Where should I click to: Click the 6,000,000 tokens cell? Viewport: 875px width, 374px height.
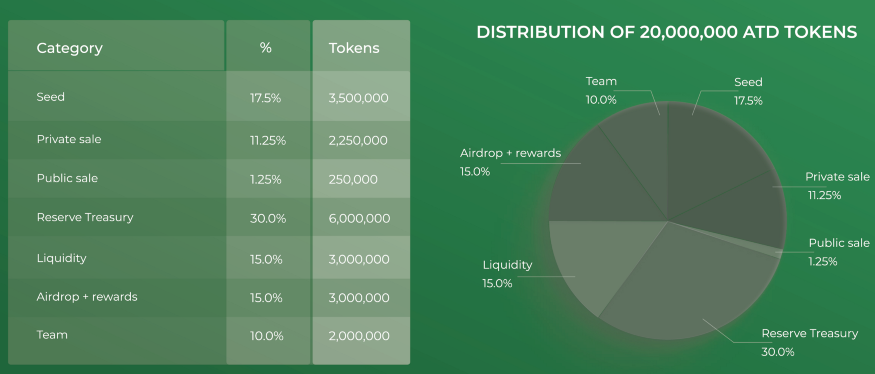coord(359,219)
